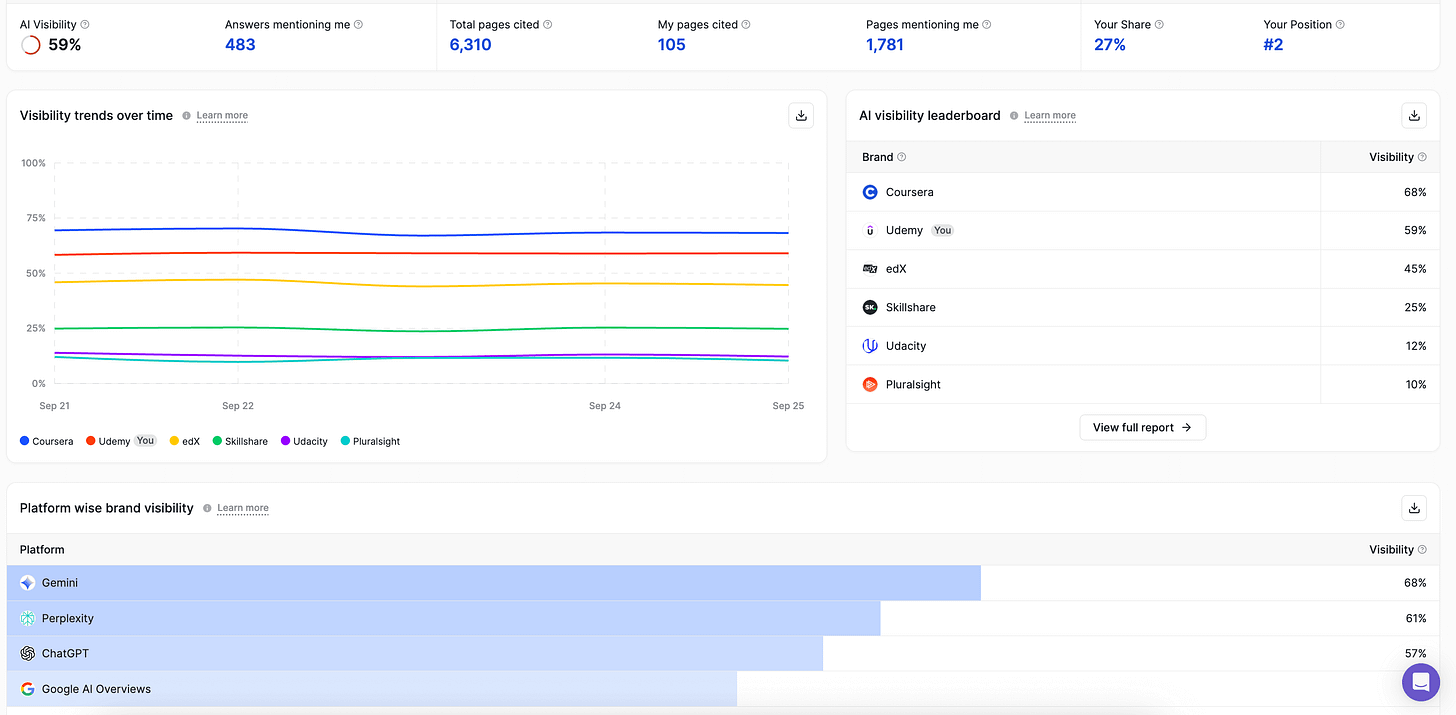This screenshot has width=1456, height=715.
Task: Click the Udemy logo in leaderboard
Action: pos(870,230)
